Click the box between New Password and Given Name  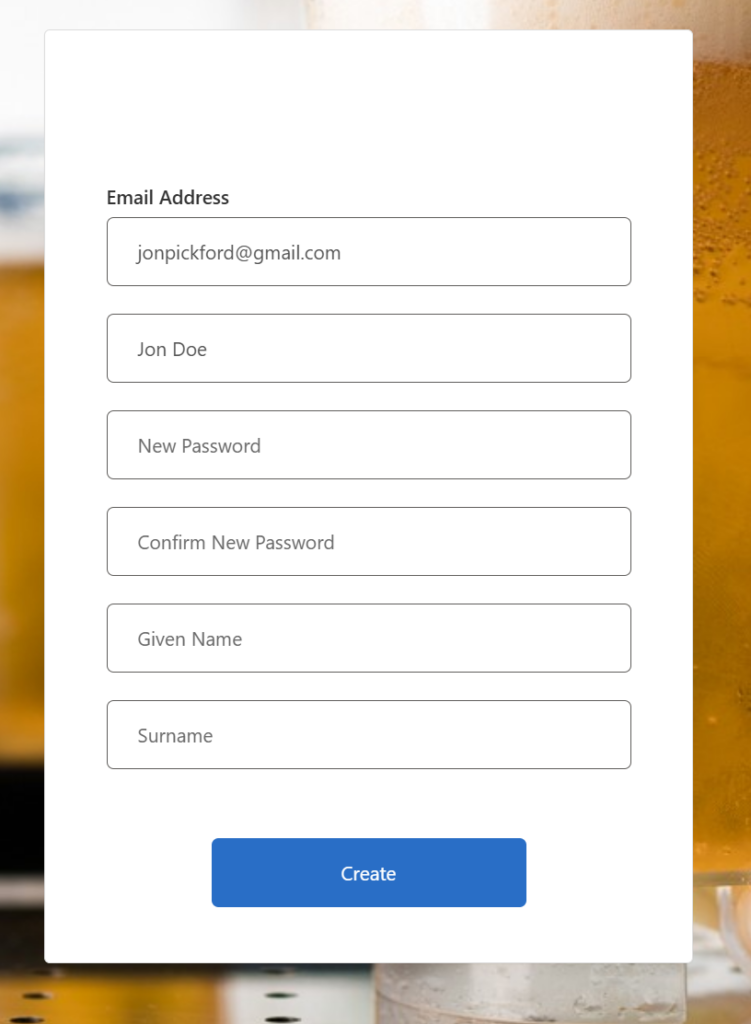click(368, 542)
